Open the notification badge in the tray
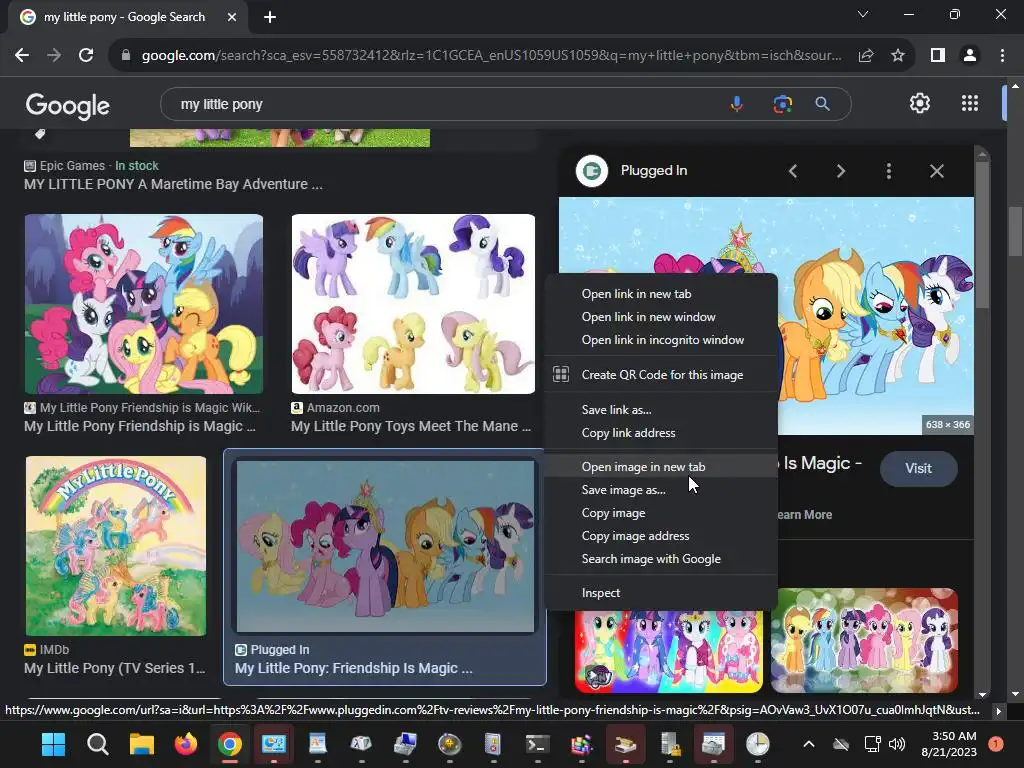 pos(996,744)
